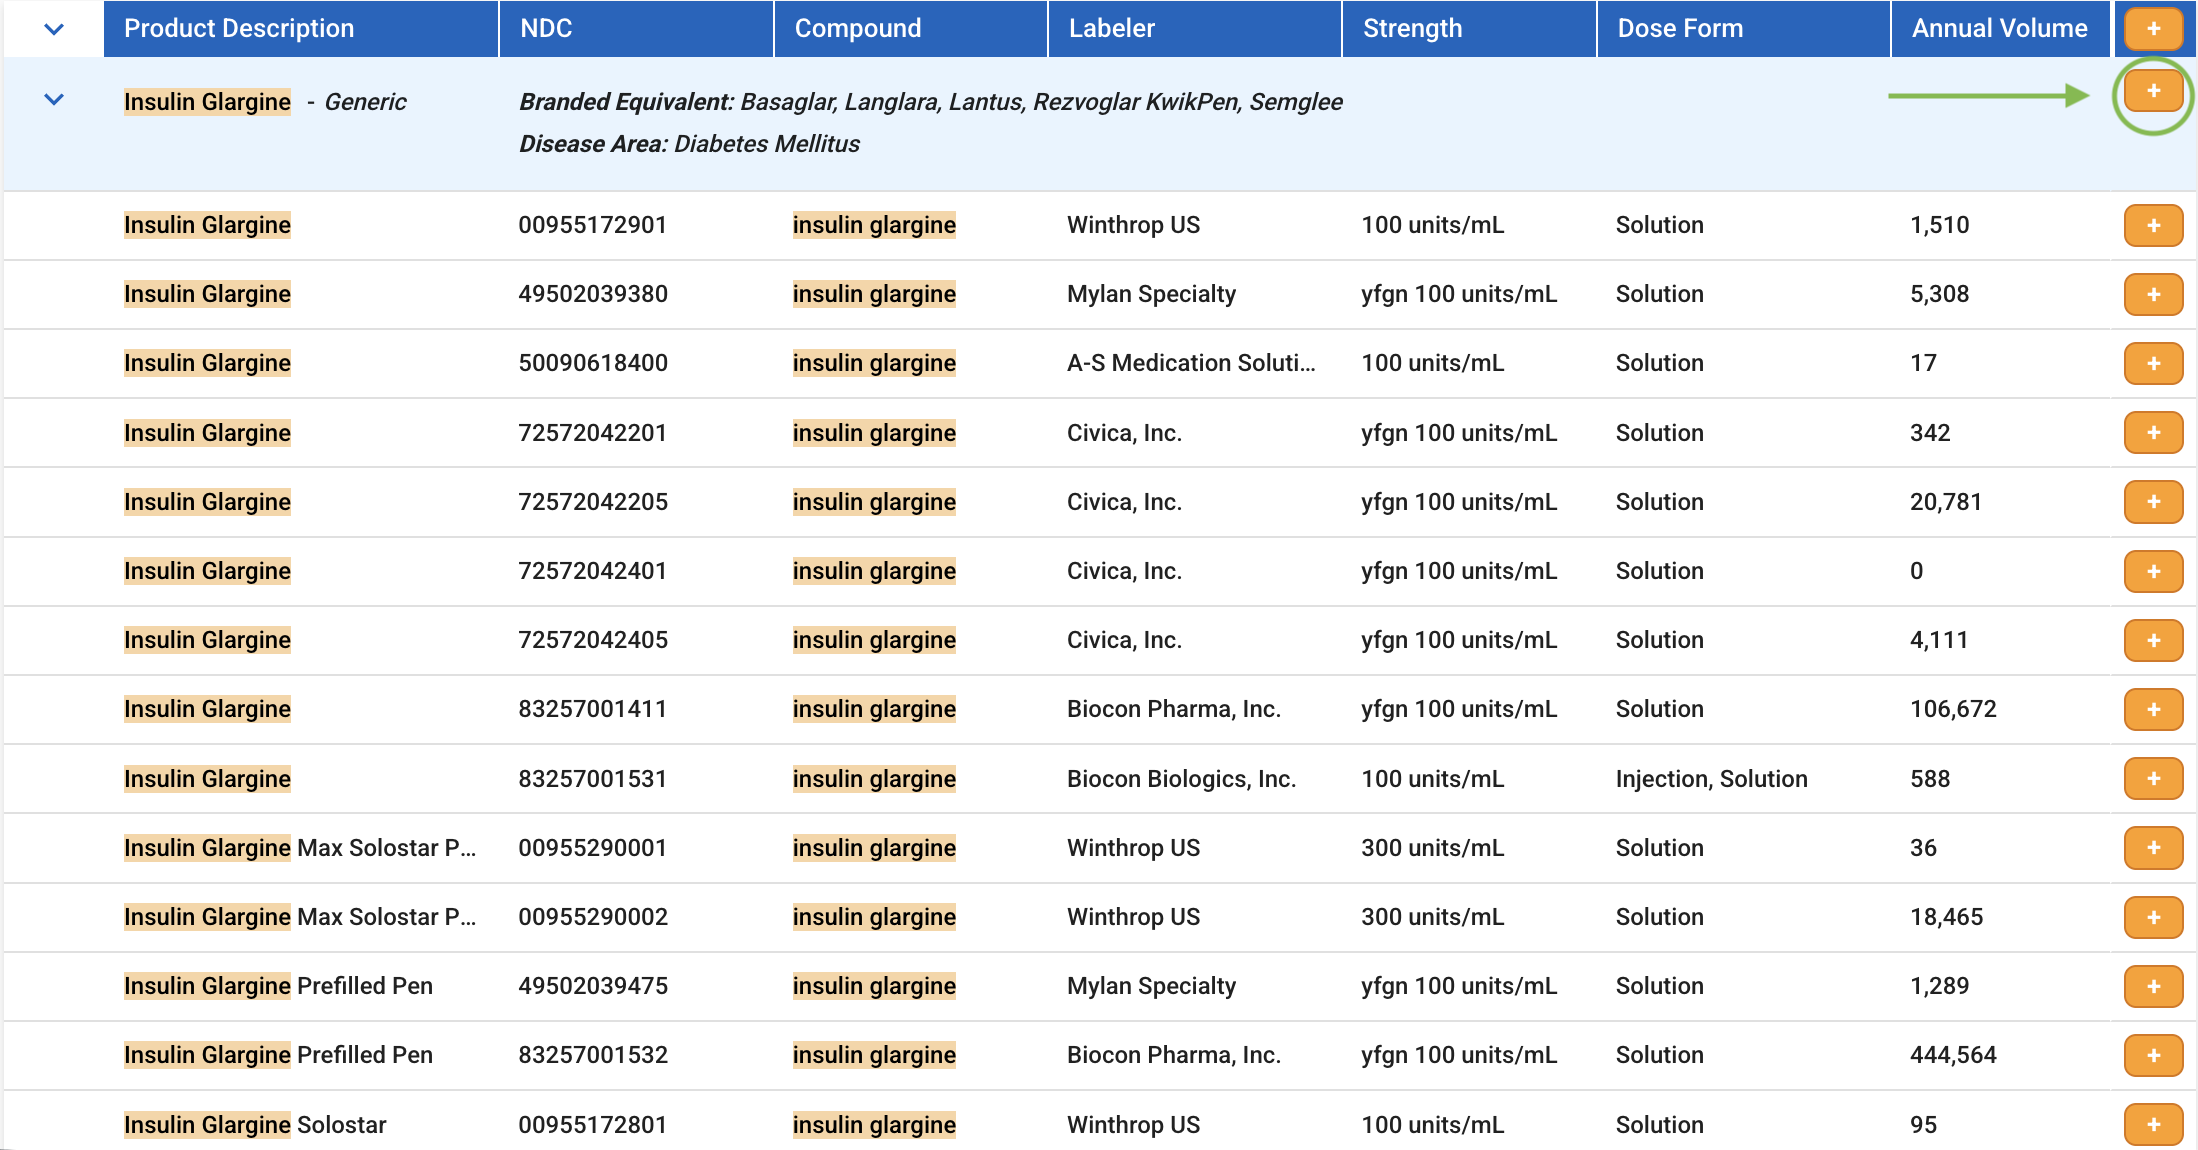Add NDC 00955172901 row with its plus
This screenshot has width=2198, height=1150.
pyautogui.click(x=2153, y=225)
